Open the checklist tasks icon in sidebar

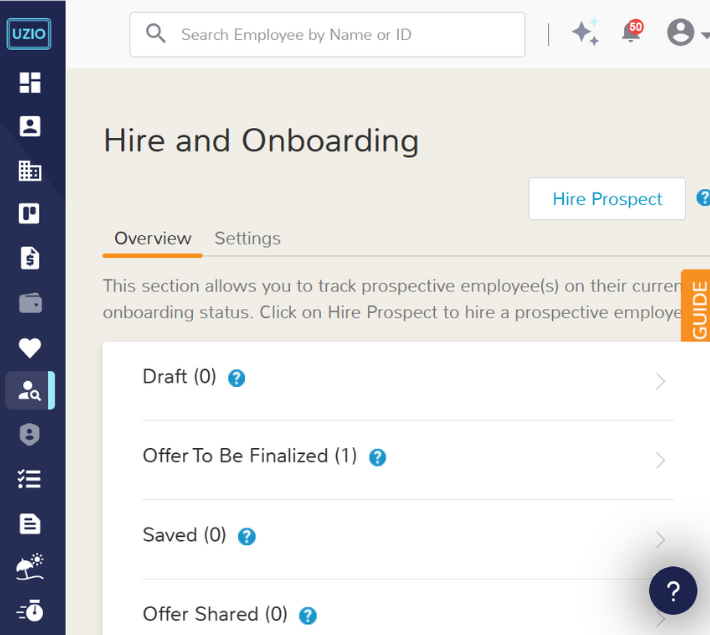[x=30, y=479]
